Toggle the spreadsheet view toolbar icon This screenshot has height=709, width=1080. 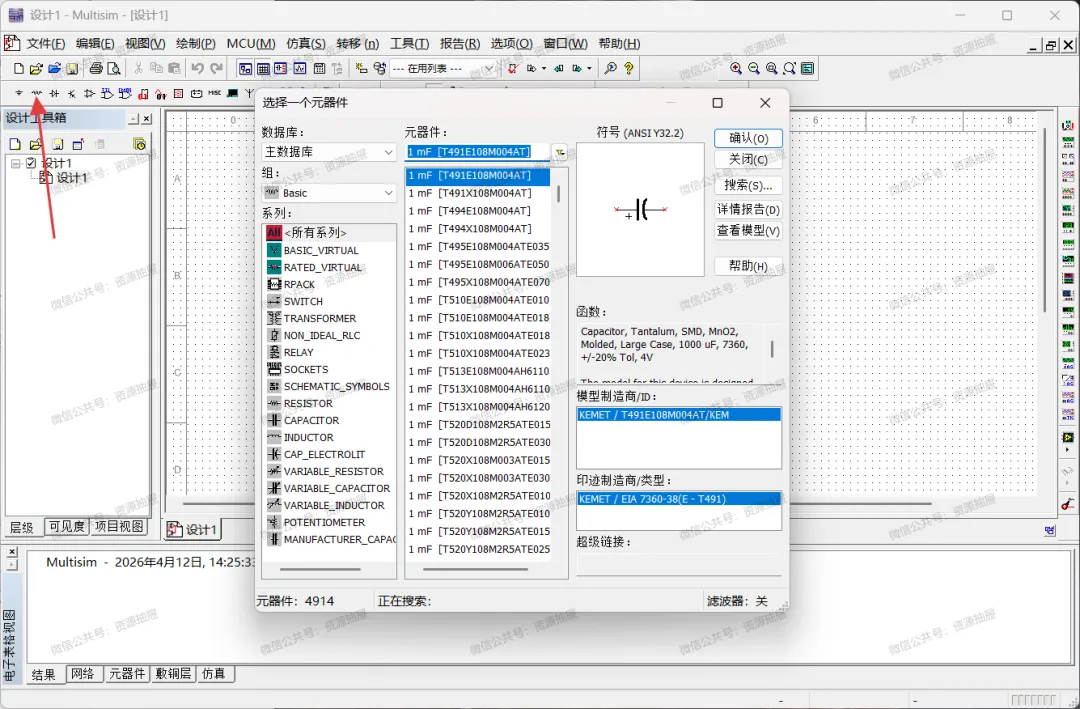[x=263, y=68]
